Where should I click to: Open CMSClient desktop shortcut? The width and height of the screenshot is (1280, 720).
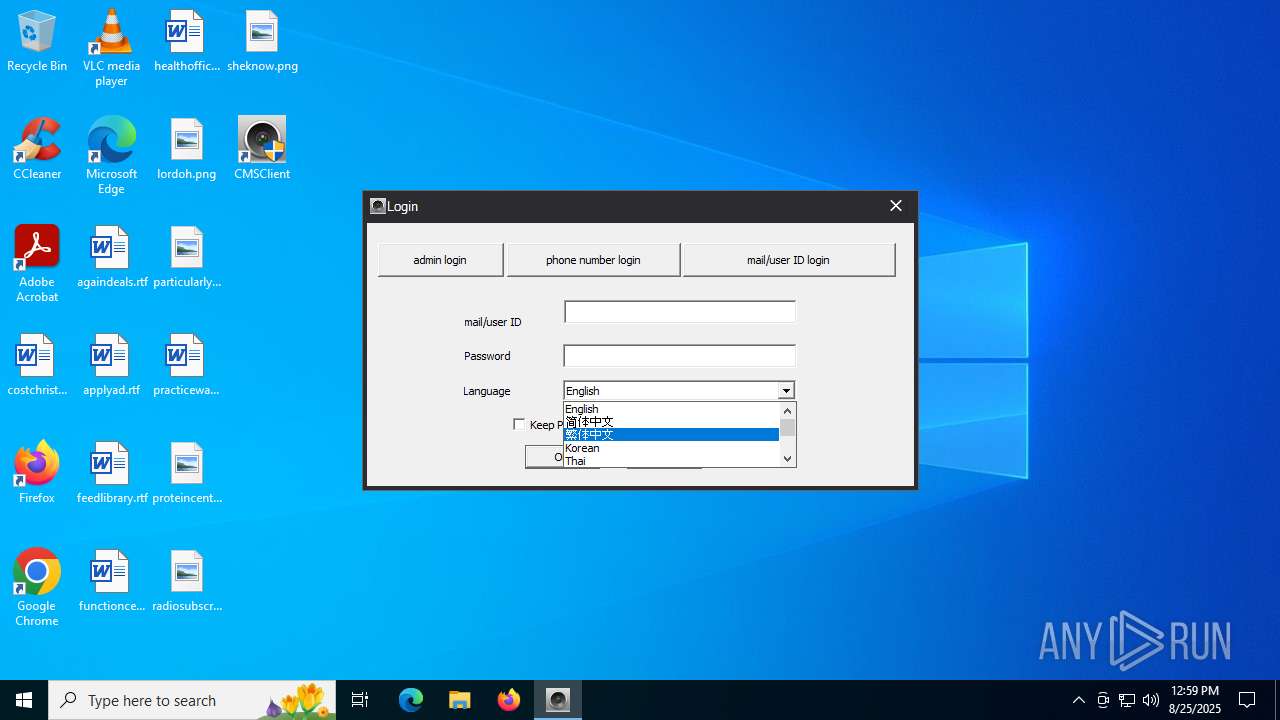click(262, 149)
